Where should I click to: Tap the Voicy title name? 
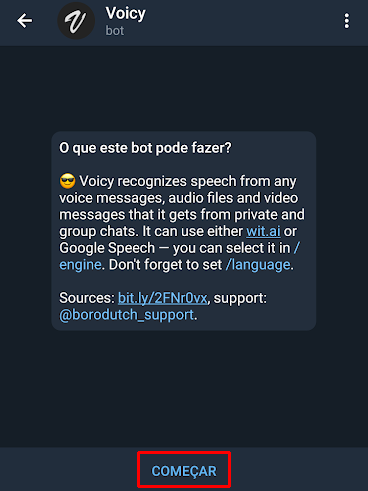[x=126, y=14]
